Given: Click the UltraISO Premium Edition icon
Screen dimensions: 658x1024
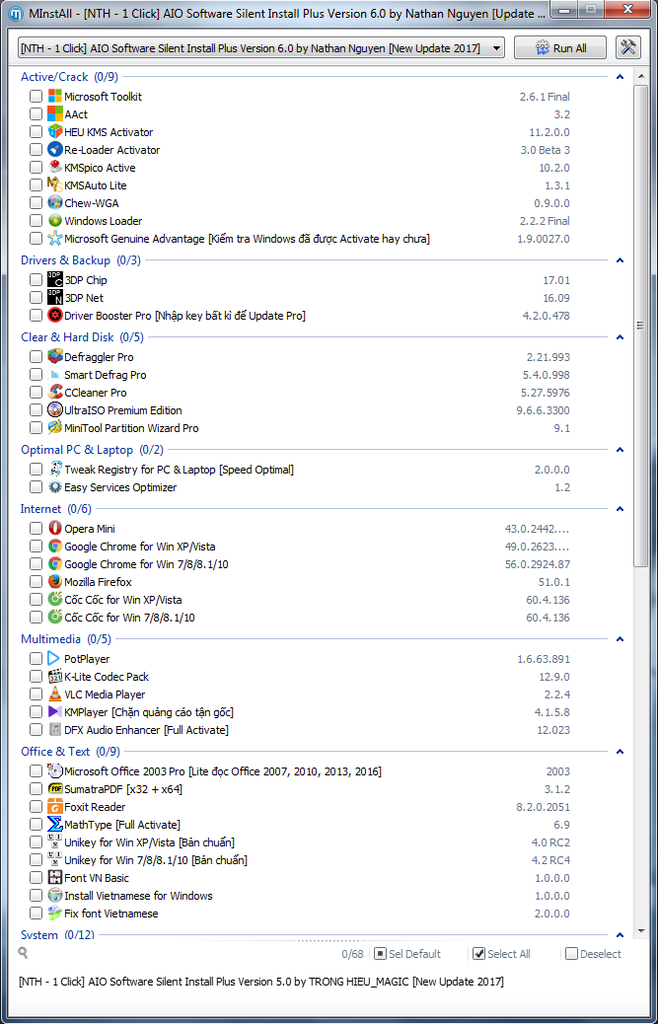Looking at the screenshot, I should pos(55,410).
